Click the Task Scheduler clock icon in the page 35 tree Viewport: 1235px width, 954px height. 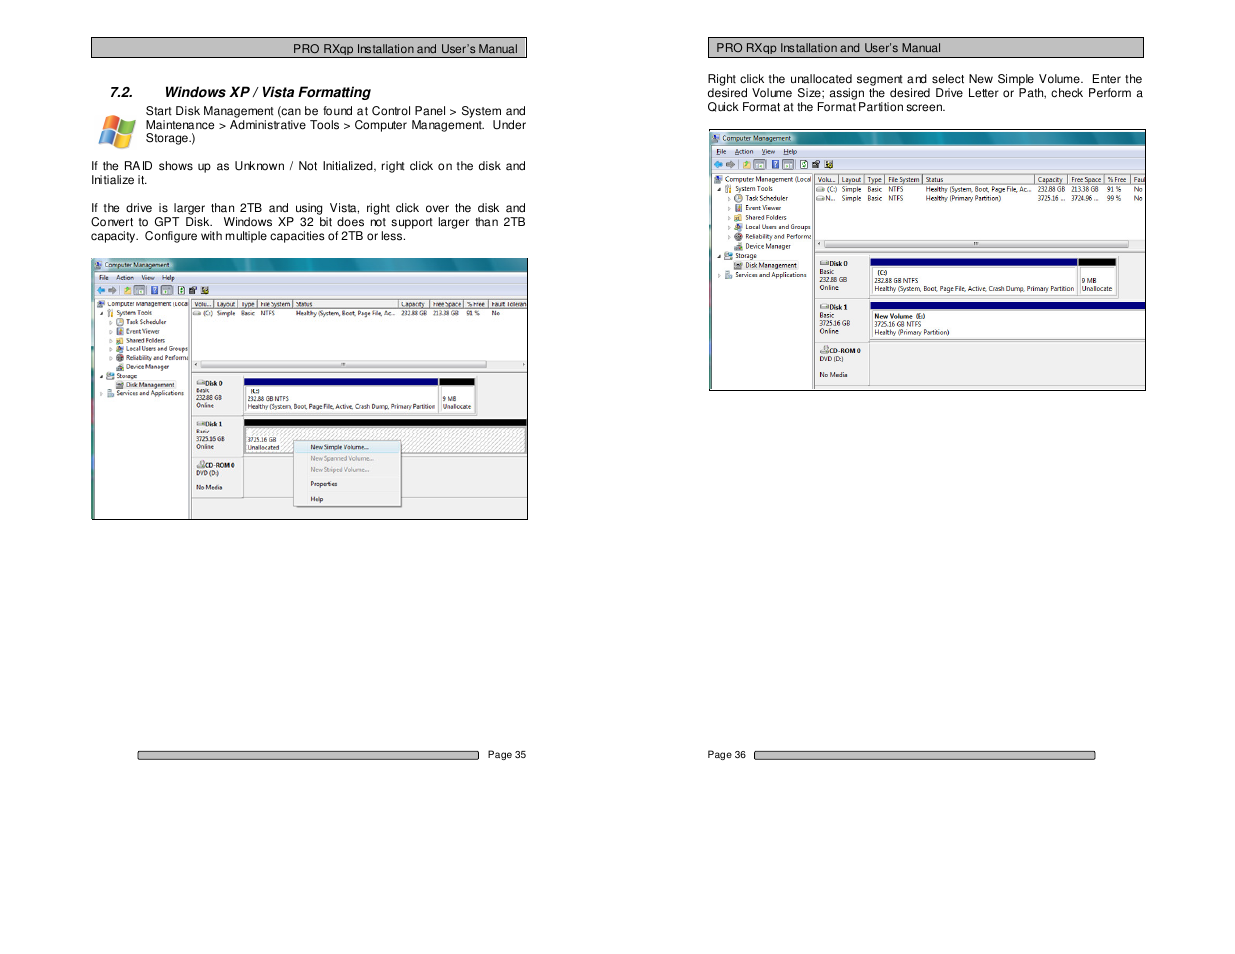pos(120,322)
